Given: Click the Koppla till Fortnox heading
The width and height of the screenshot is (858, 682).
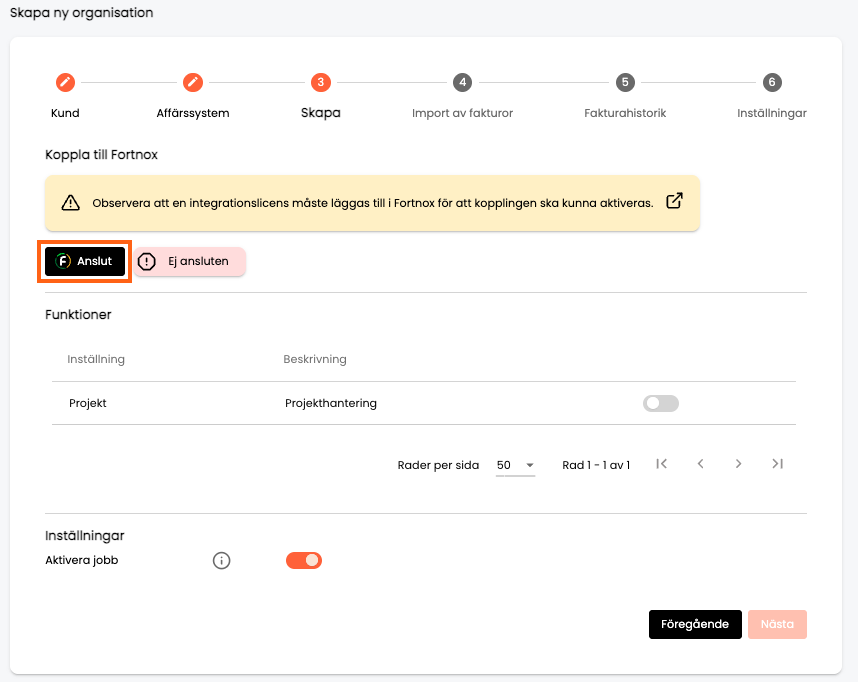Looking at the screenshot, I should (x=101, y=155).
